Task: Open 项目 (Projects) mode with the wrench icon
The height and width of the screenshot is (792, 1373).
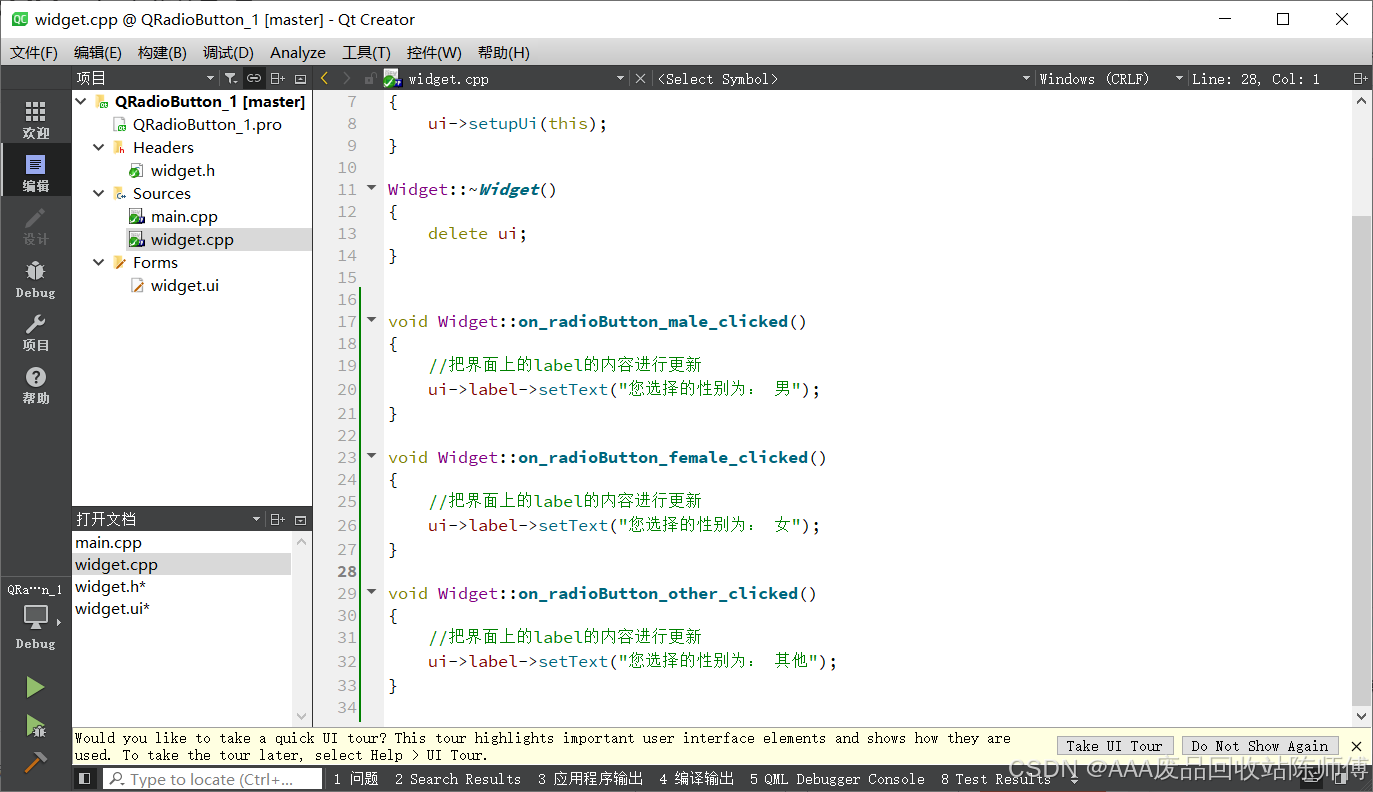Action: (35, 332)
